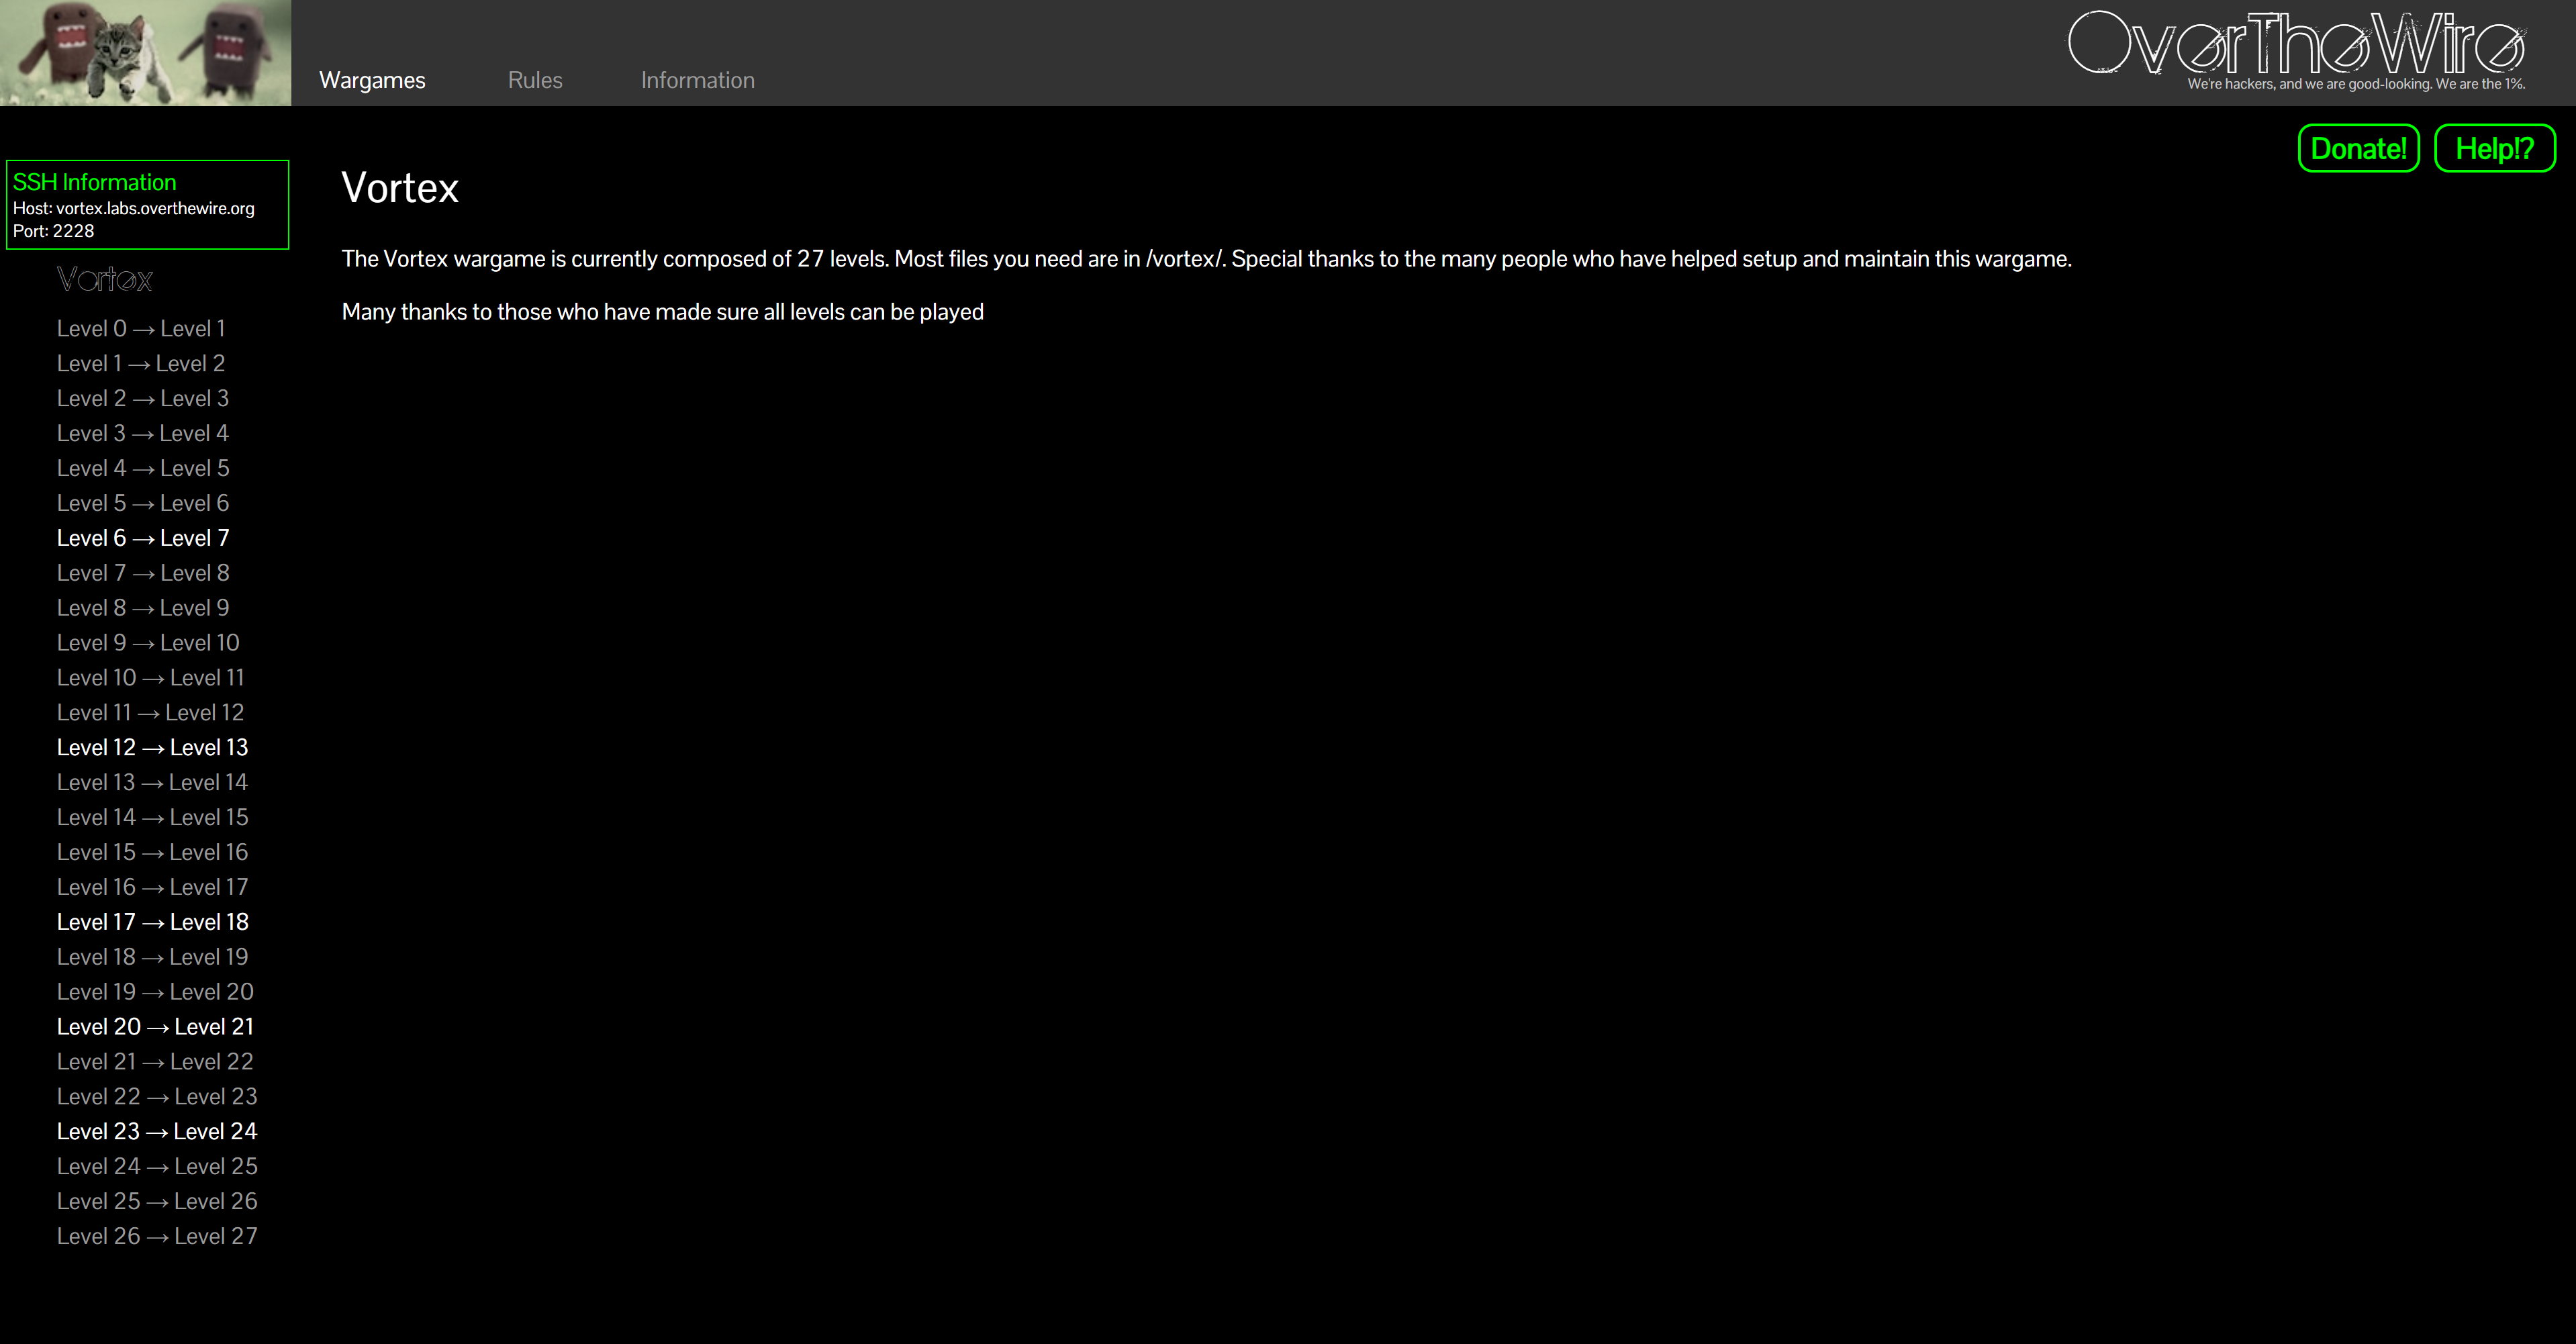Click the kitten banner image
Viewport: 2576px width, 1344px height.
145,53
